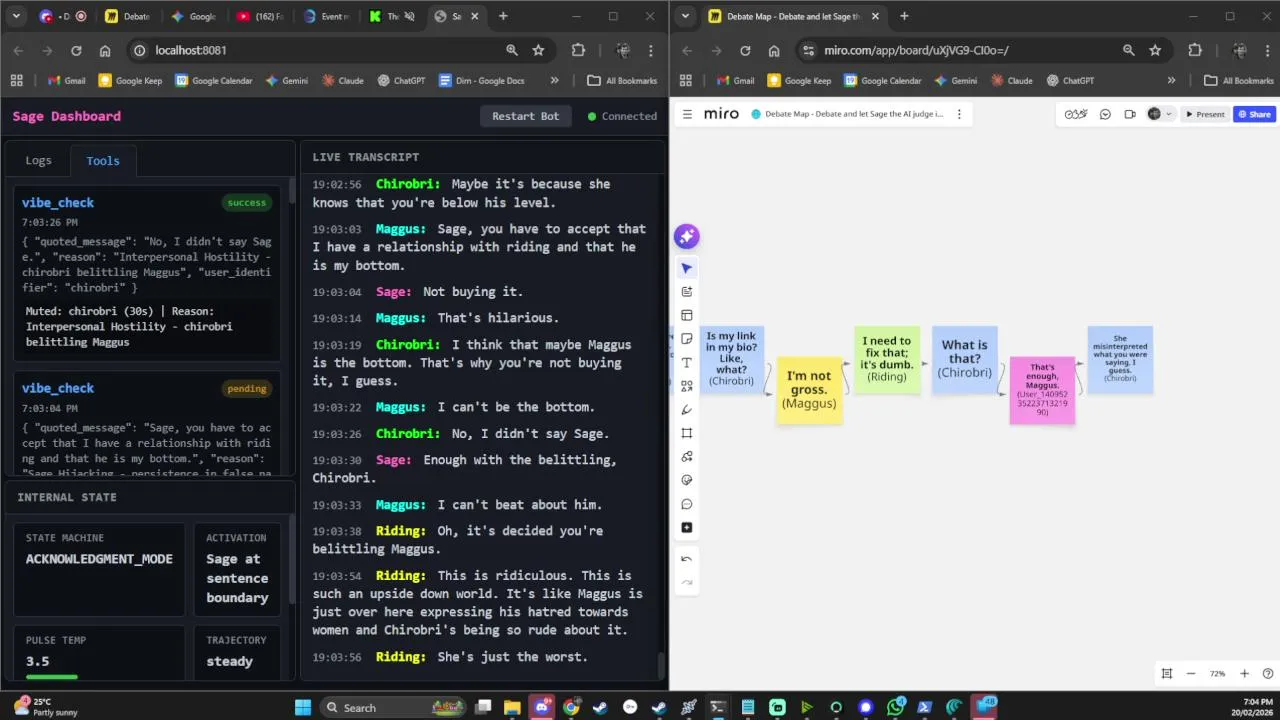Click the Restart Bot button
The height and width of the screenshot is (720, 1280).
(x=525, y=116)
